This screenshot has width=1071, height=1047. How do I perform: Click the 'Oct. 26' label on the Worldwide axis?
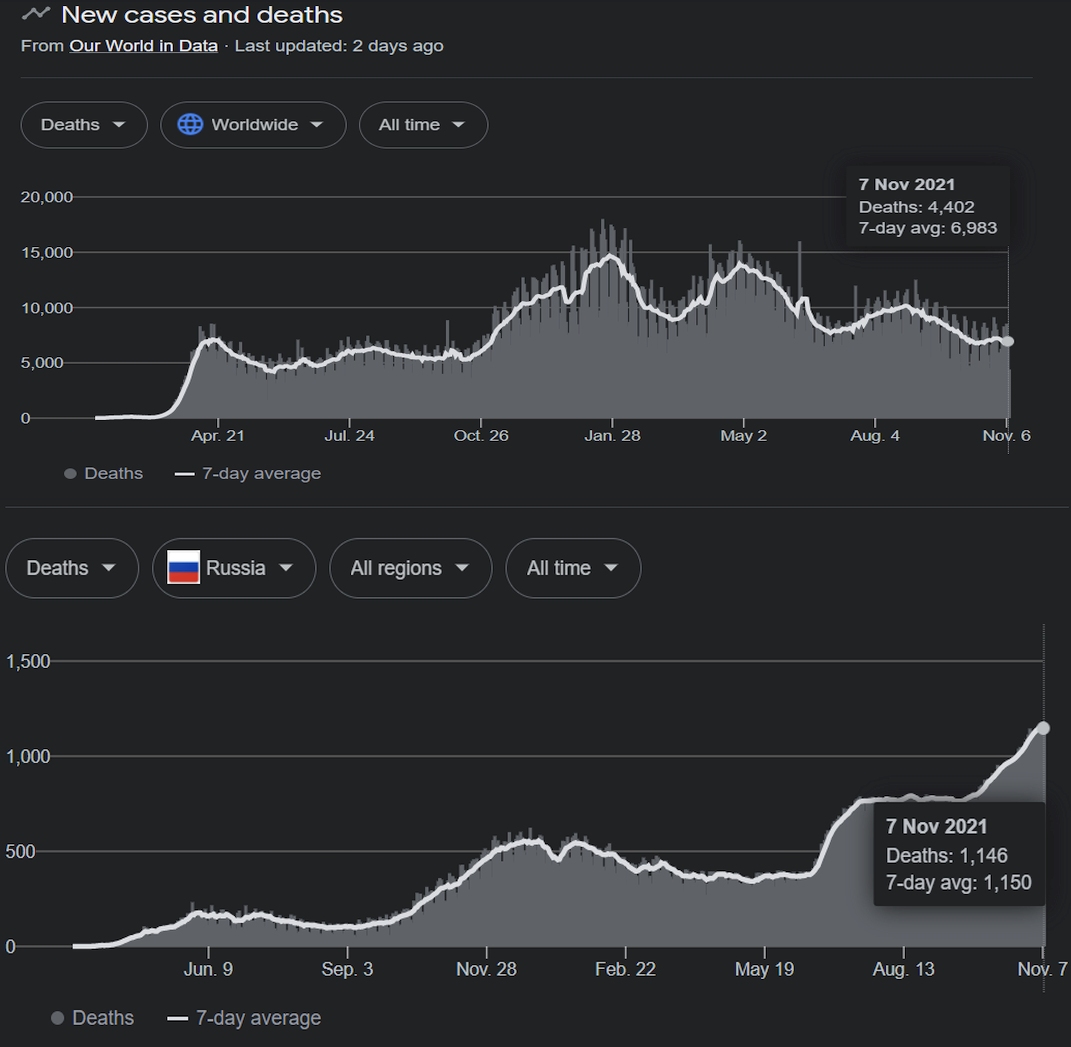tap(481, 436)
